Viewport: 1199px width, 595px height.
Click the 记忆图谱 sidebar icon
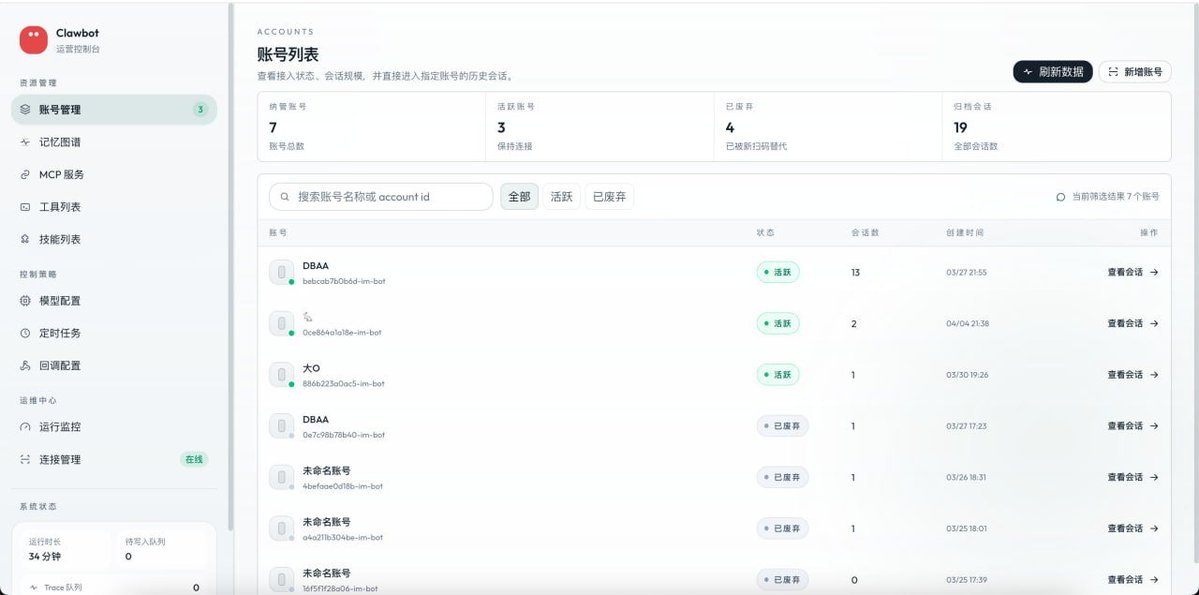click(x=25, y=142)
